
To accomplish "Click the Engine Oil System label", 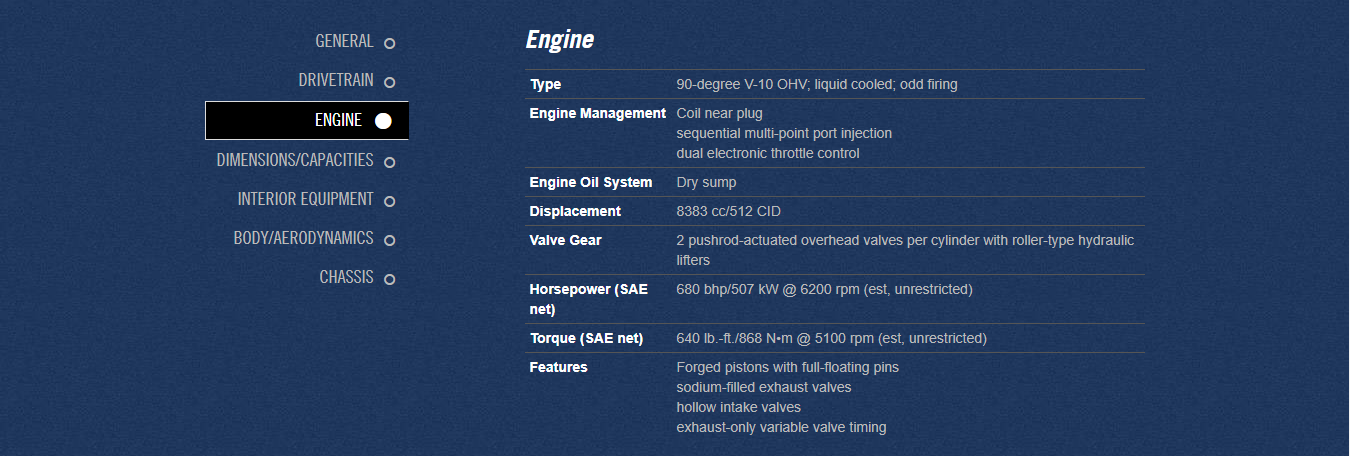I will click(590, 183).
